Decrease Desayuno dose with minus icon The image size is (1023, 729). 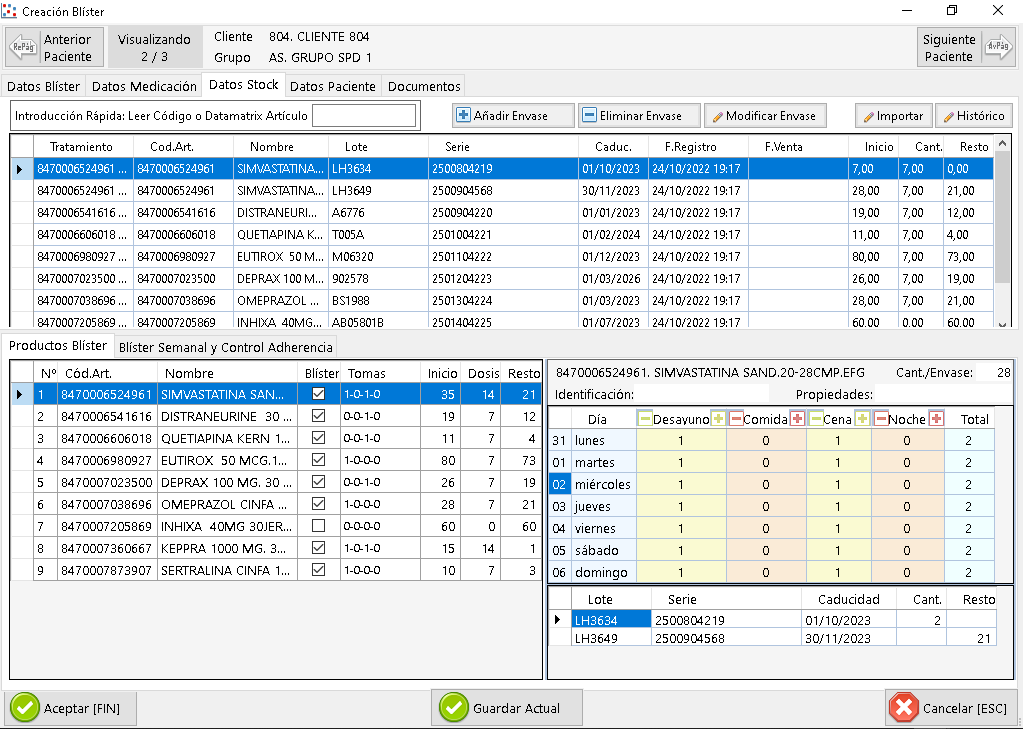point(645,419)
